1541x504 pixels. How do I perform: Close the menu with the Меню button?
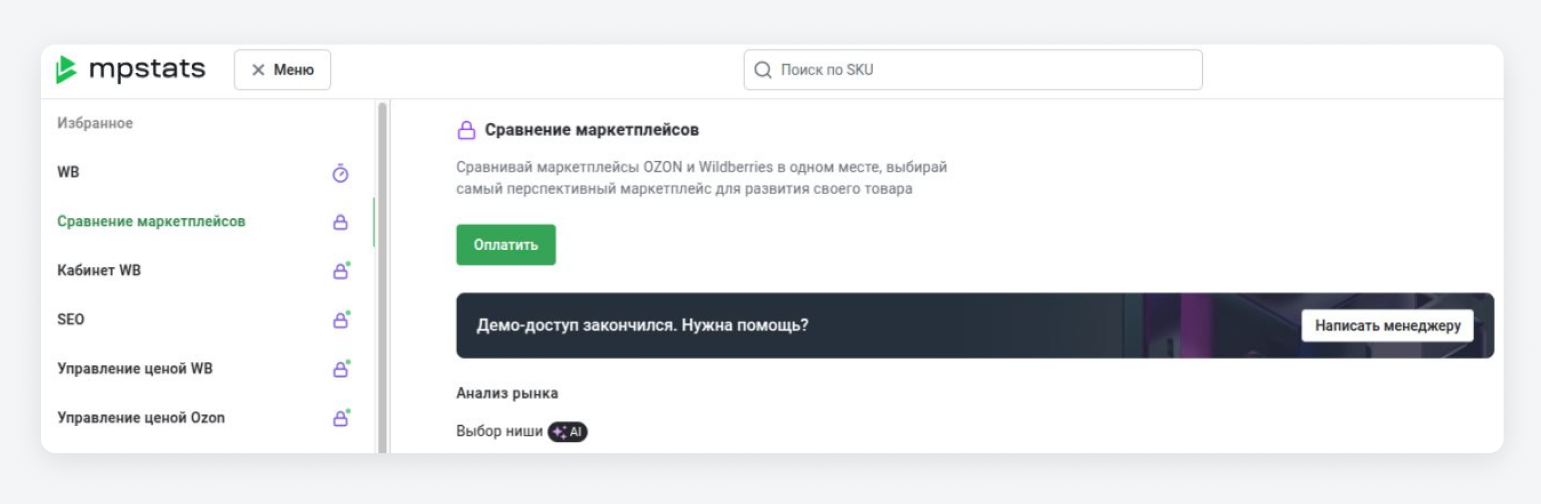coord(282,70)
